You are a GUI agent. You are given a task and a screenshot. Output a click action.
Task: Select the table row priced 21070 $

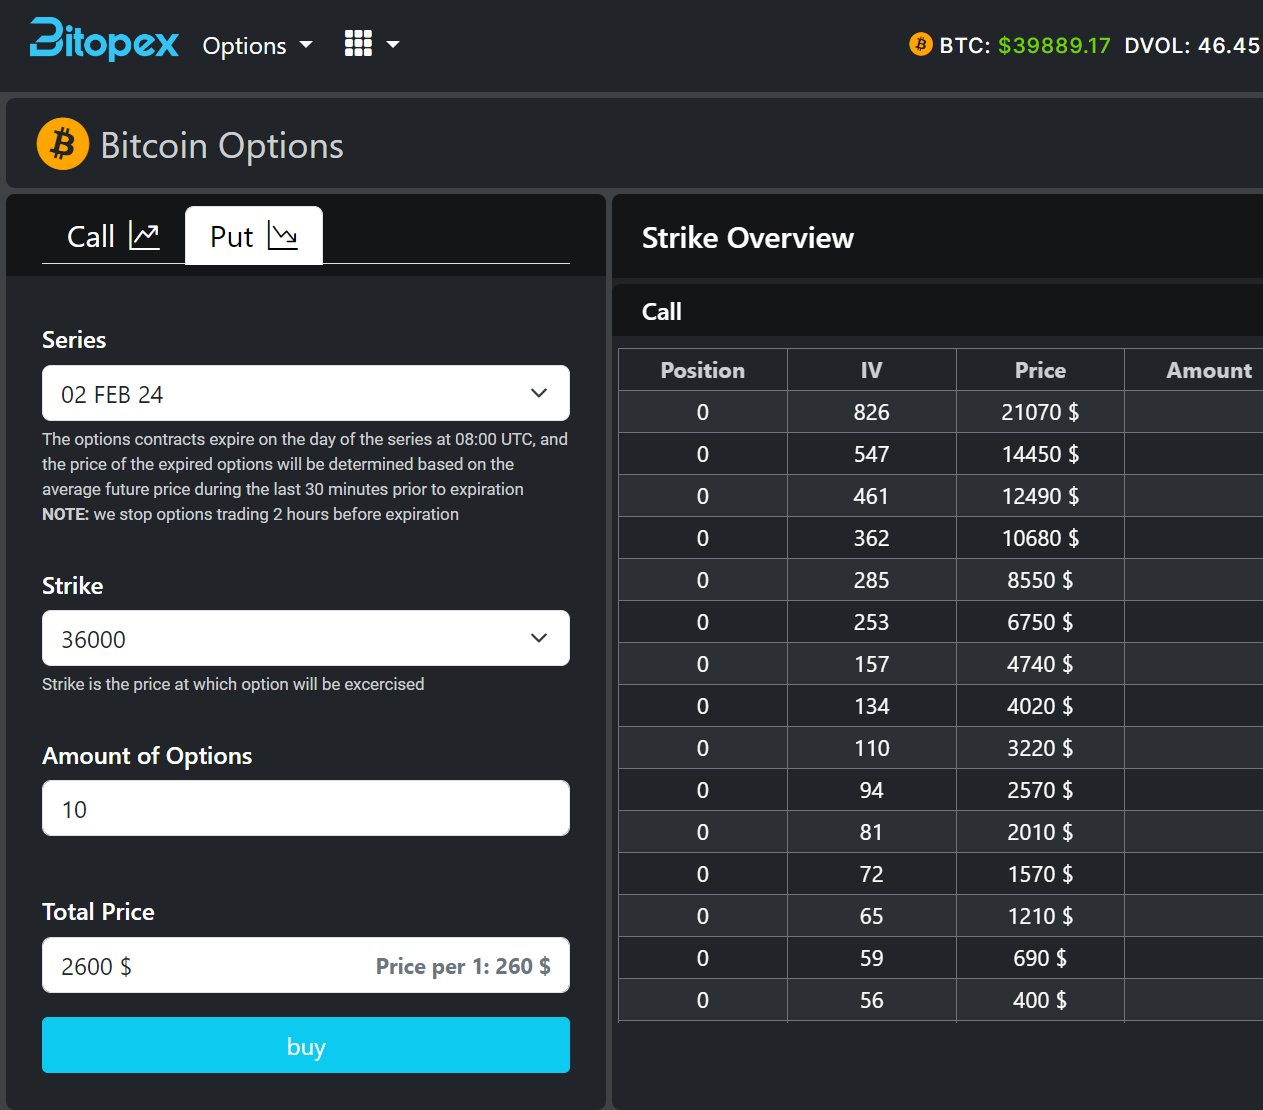pos(939,412)
